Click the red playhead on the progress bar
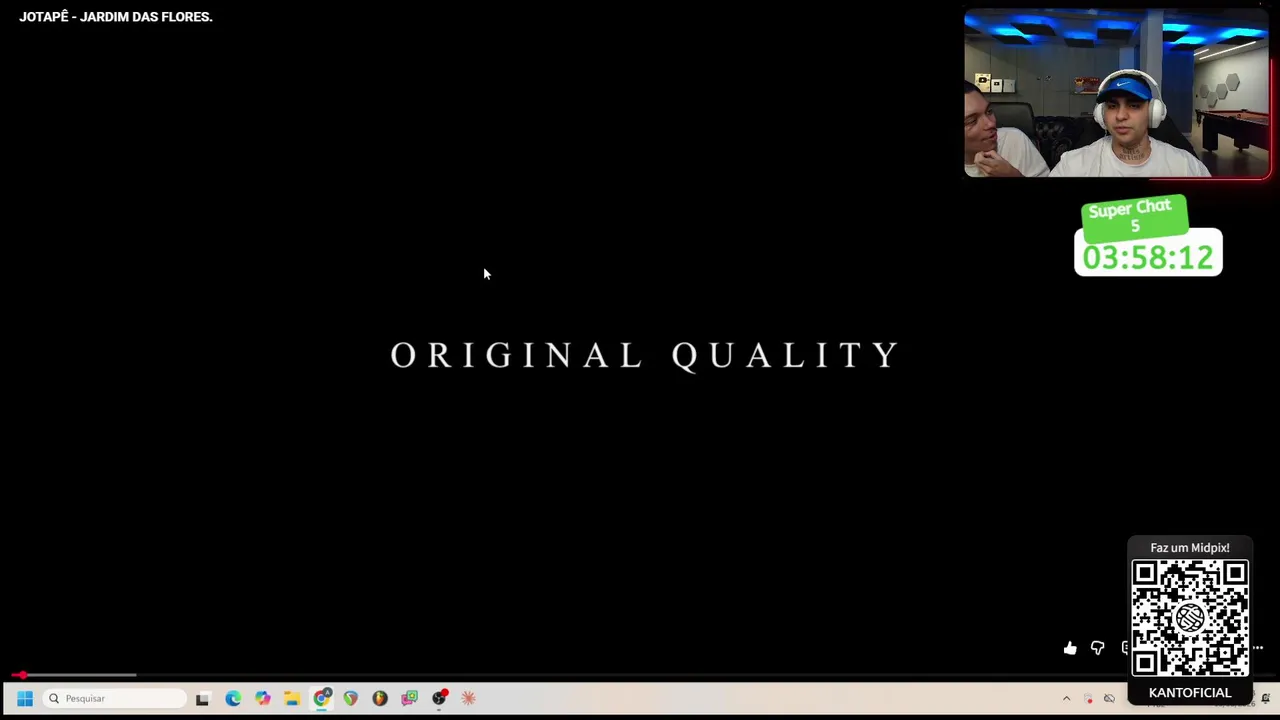Image resolution: width=1280 pixels, height=720 pixels. [x=22, y=676]
